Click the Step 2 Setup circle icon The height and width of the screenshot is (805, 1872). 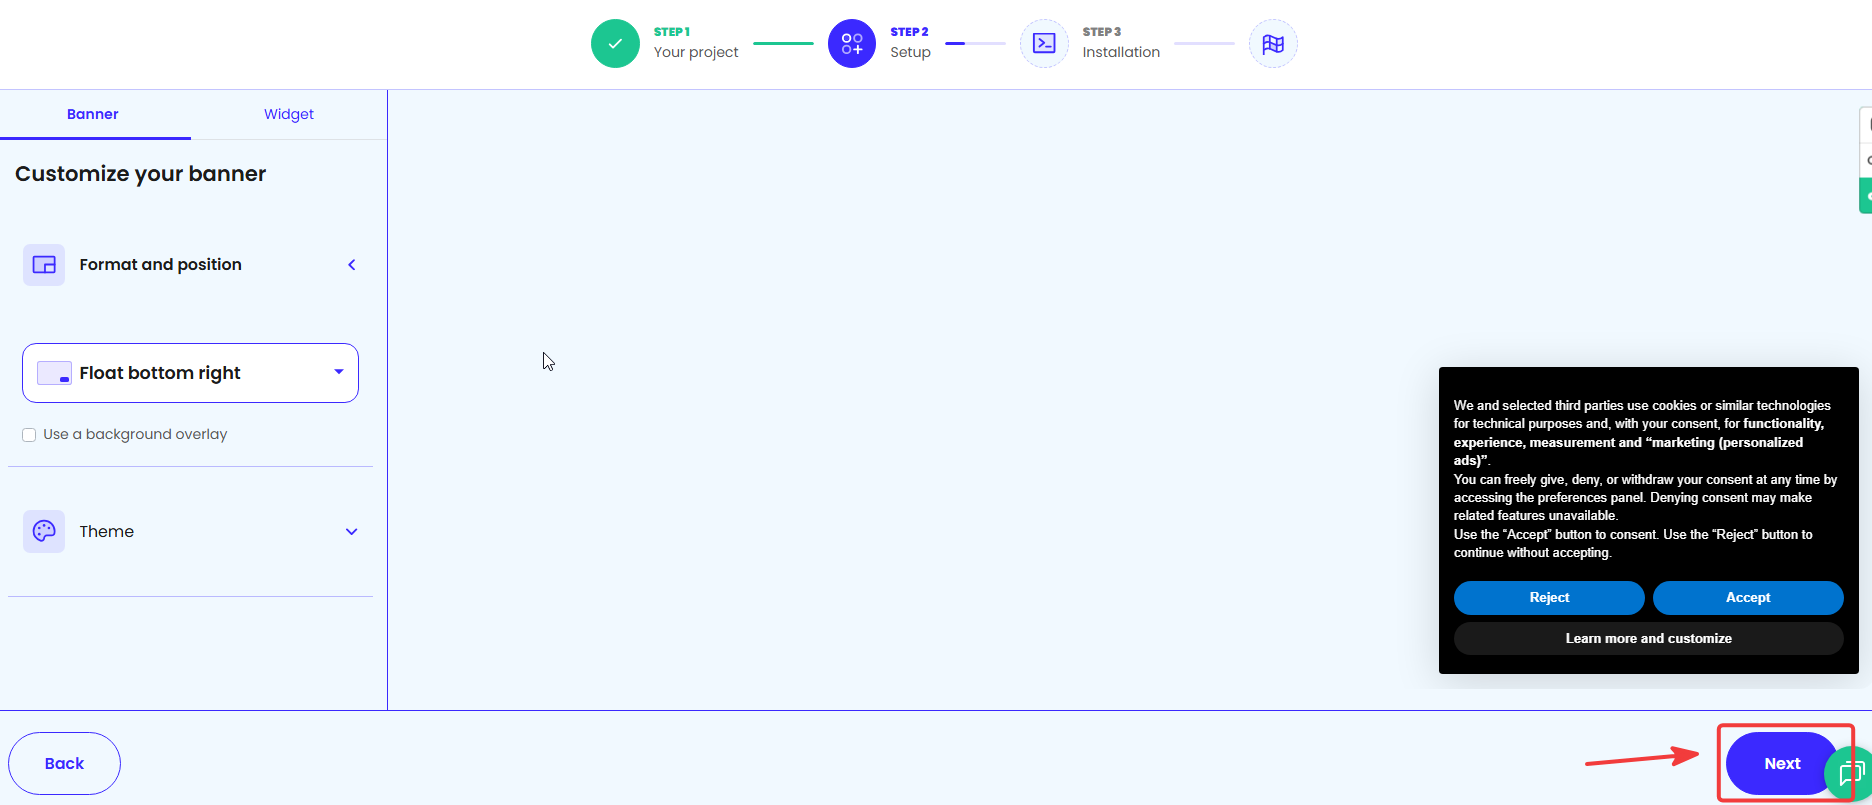[852, 44]
